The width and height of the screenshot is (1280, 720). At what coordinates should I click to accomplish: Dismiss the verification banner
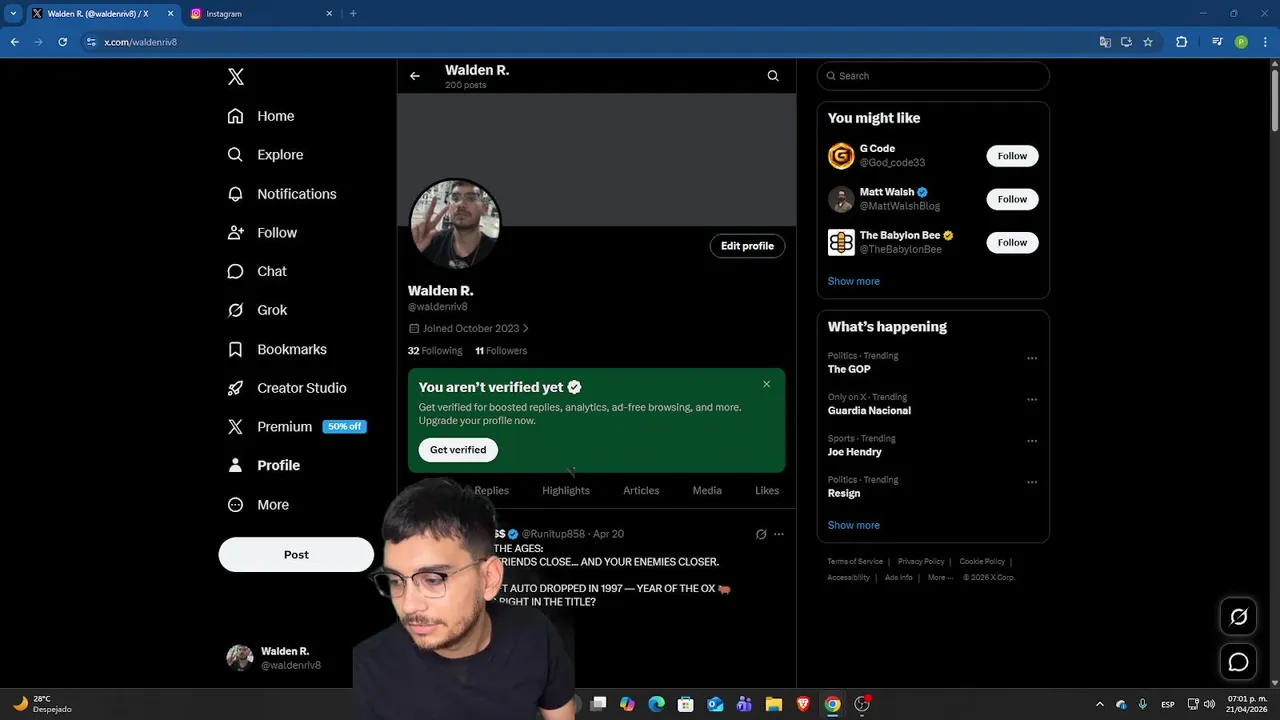point(767,384)
